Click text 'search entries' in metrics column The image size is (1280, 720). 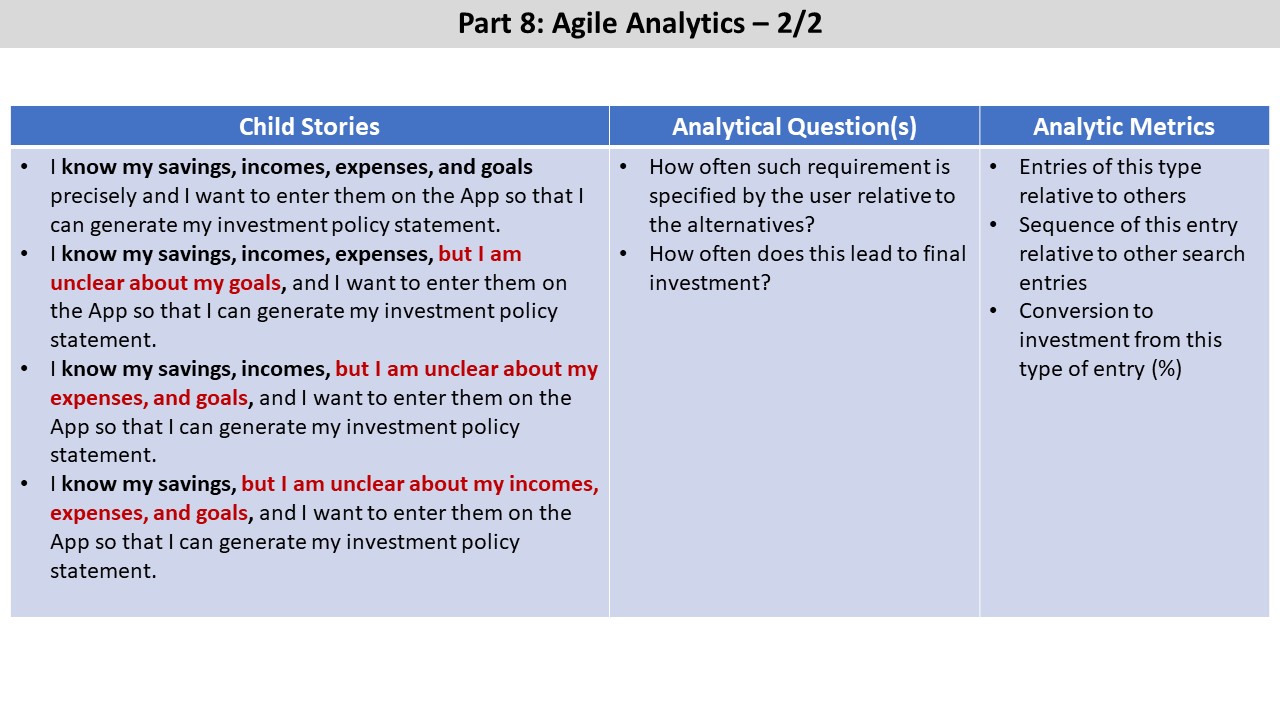click(1132, 268)
